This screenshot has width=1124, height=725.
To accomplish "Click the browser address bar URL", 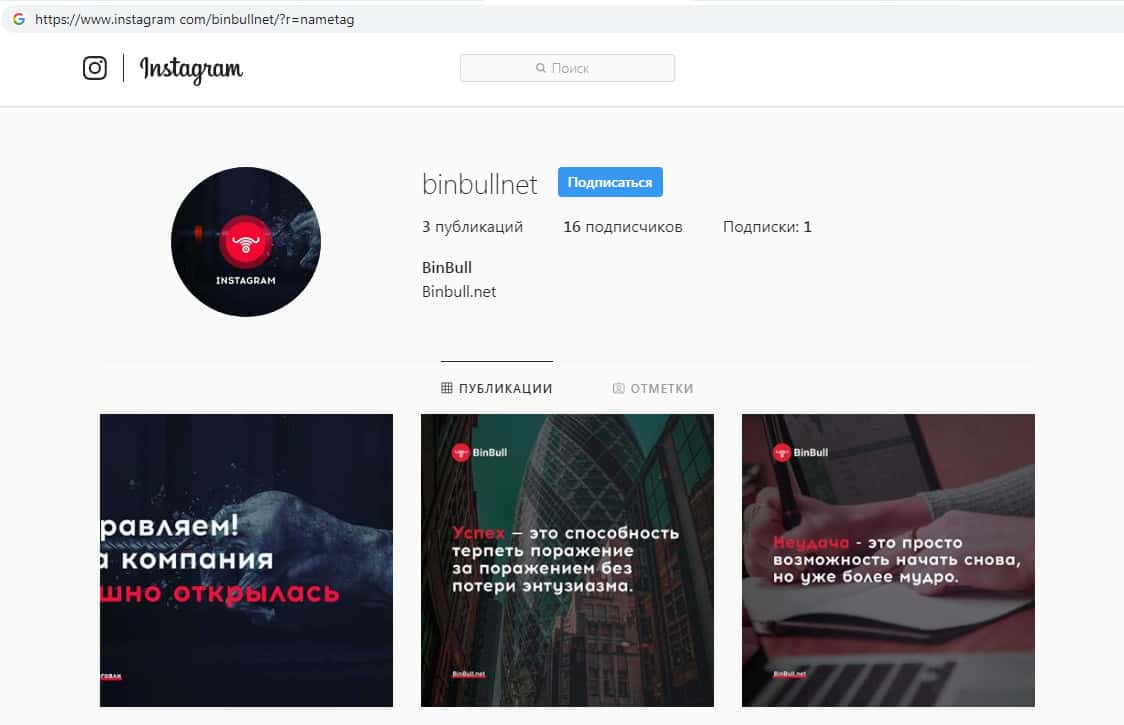I will [194, 19].
